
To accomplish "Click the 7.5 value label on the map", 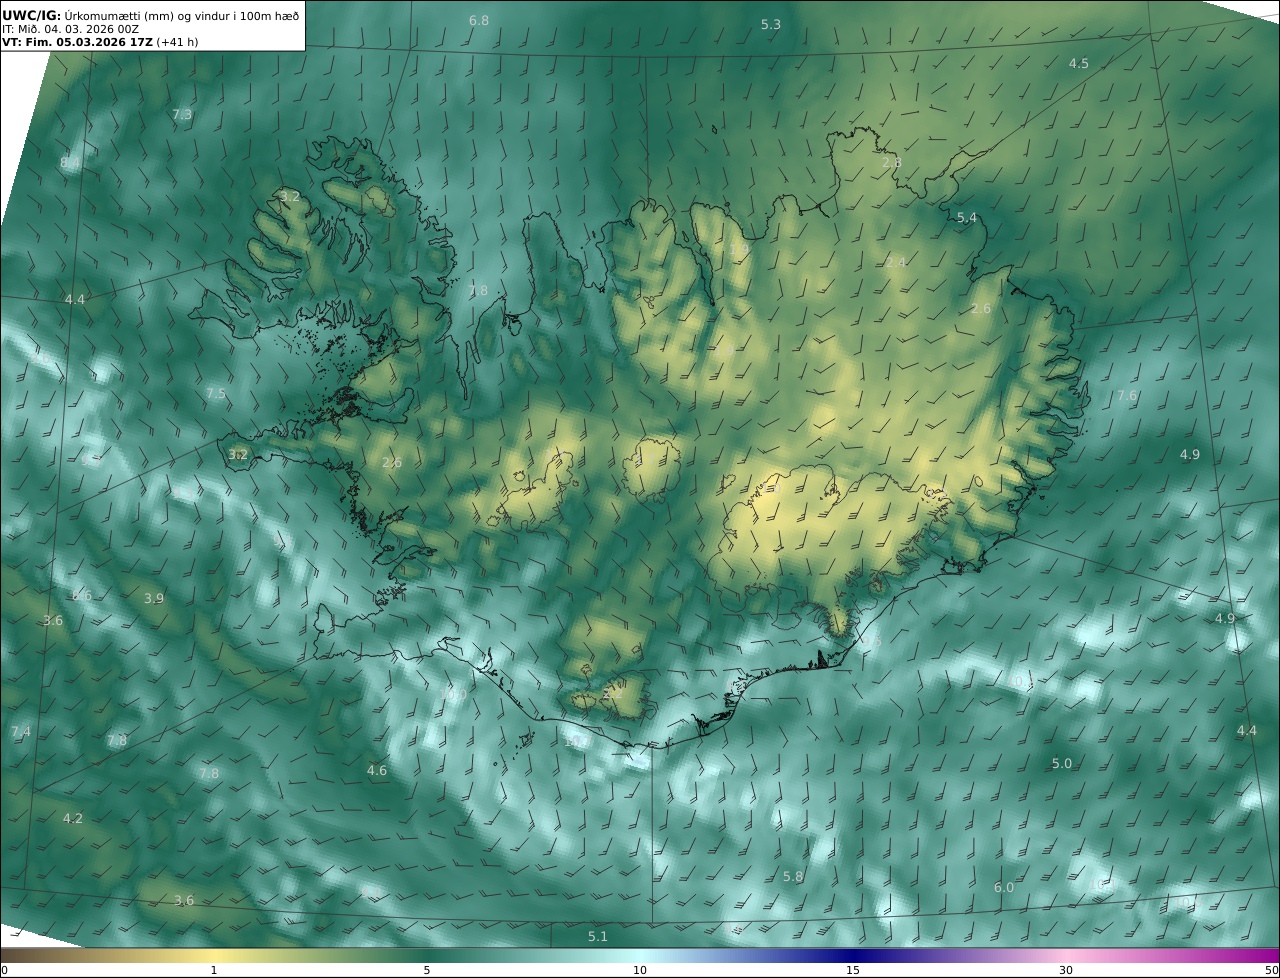I will (x=216, y=394).
